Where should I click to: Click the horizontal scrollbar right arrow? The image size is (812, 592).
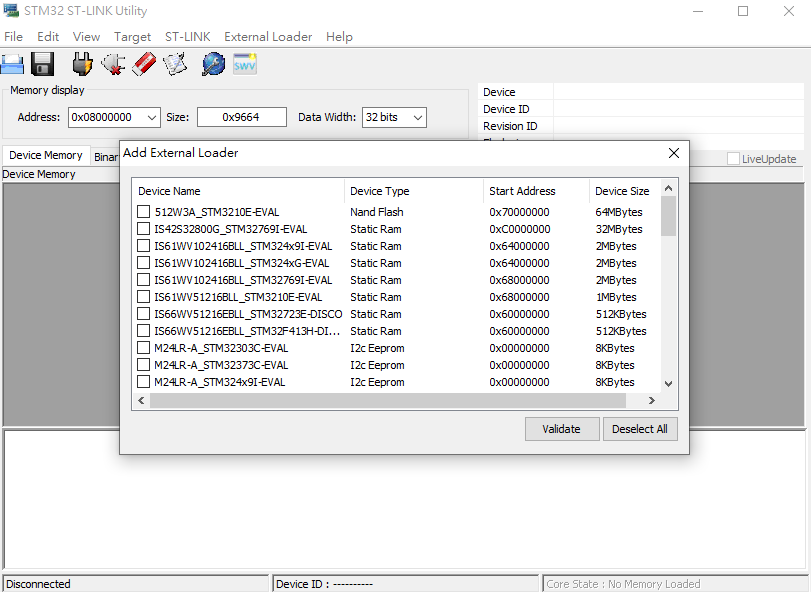pos(652,400)
